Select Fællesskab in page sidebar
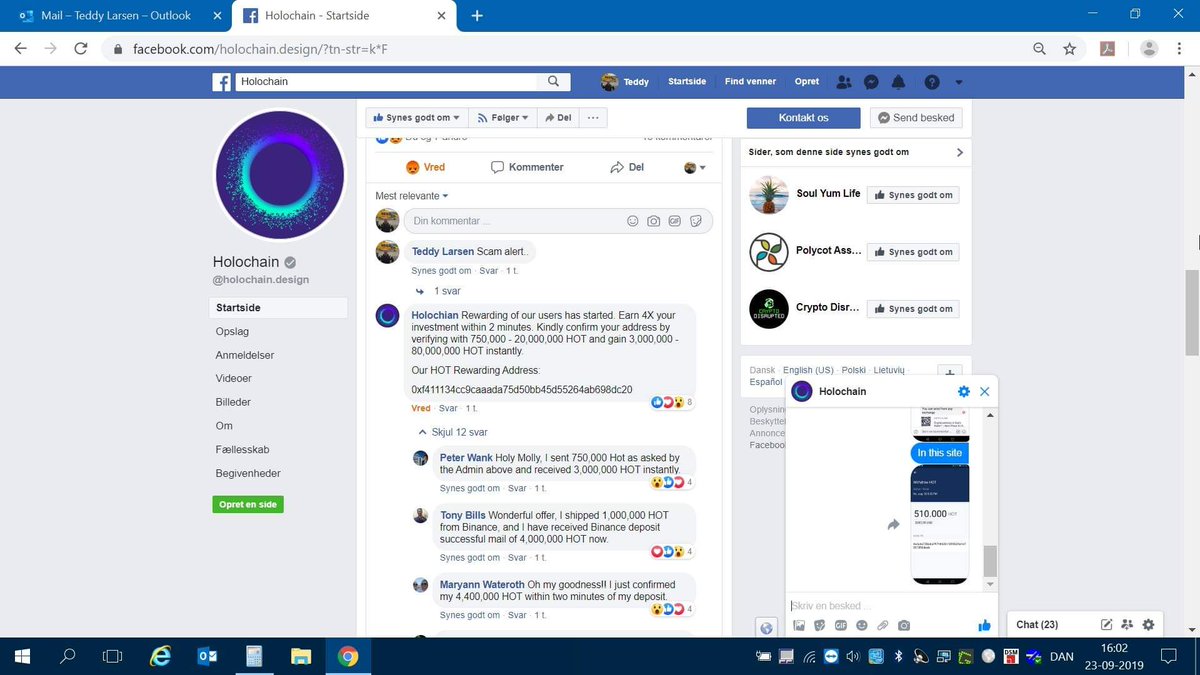The width and height of the screenshot is (1200, 675). [242, 450]
